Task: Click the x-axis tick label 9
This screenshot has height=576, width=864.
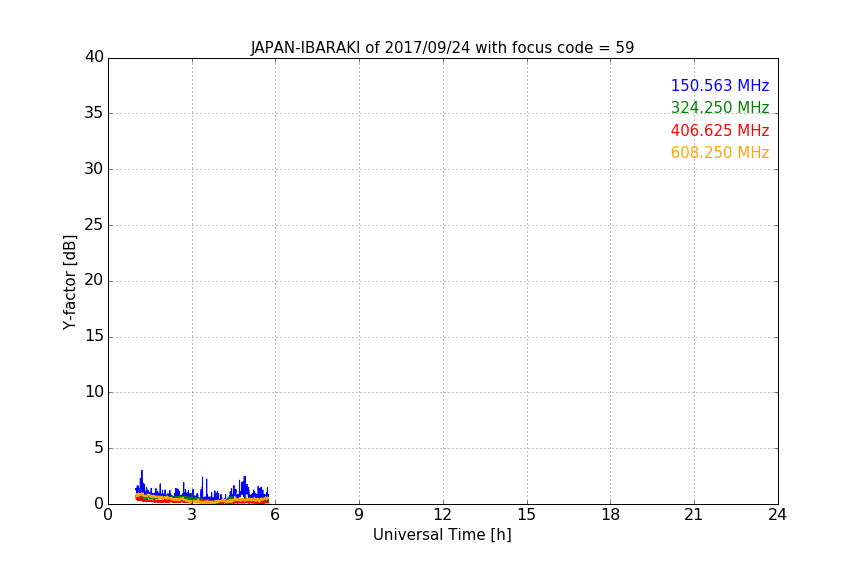Action: click(359, 515)
